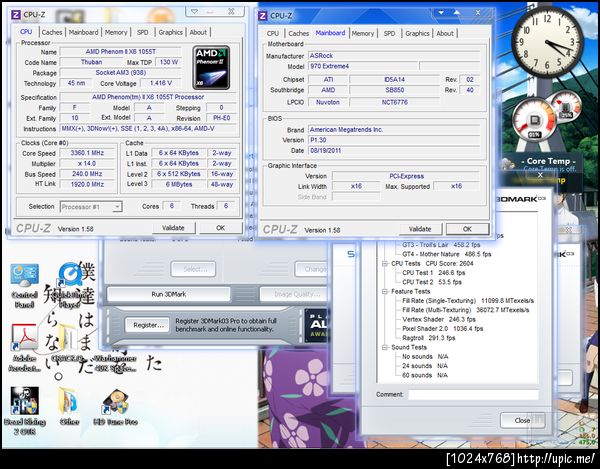
Task: Open About tab in left CPU-Z
Action: pyautogui.click(x=198, y=33)
